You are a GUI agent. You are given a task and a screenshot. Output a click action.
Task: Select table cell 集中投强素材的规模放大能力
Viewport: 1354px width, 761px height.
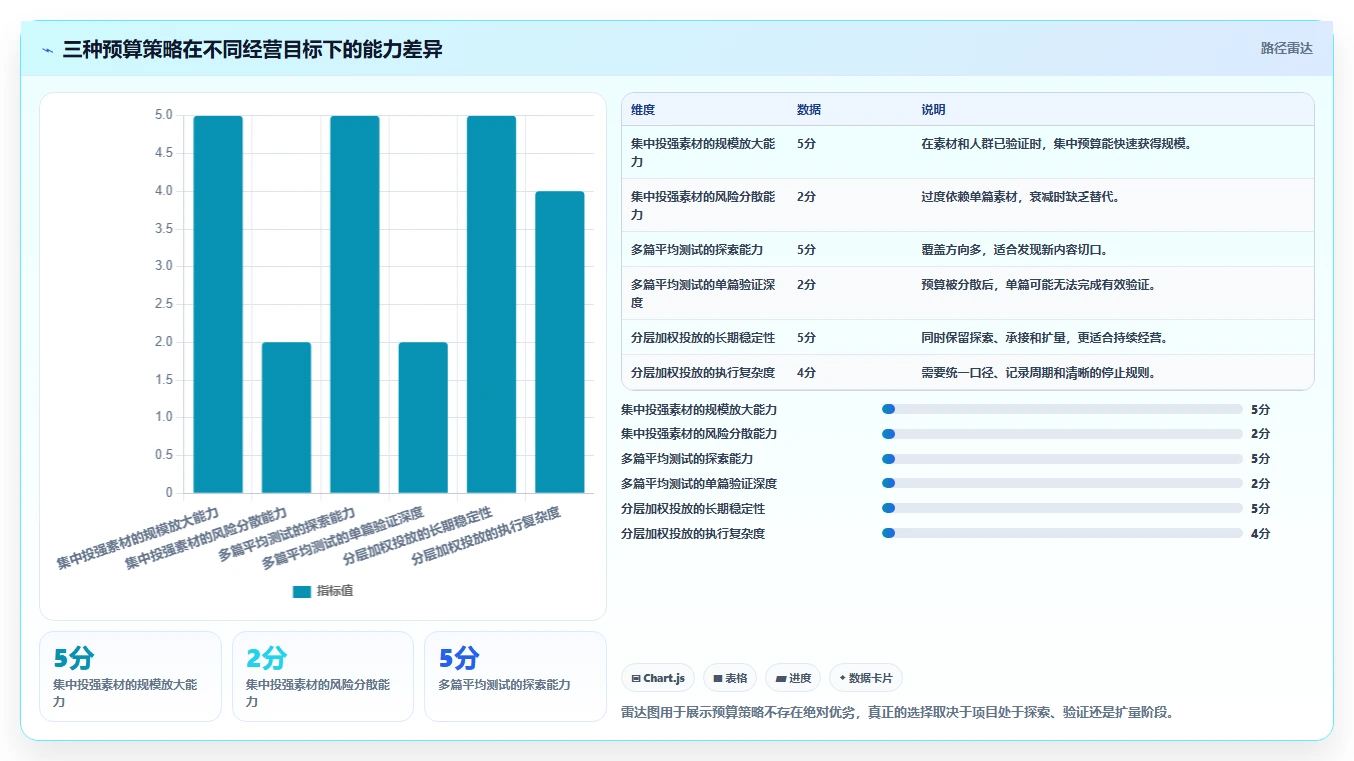[704, 152]
